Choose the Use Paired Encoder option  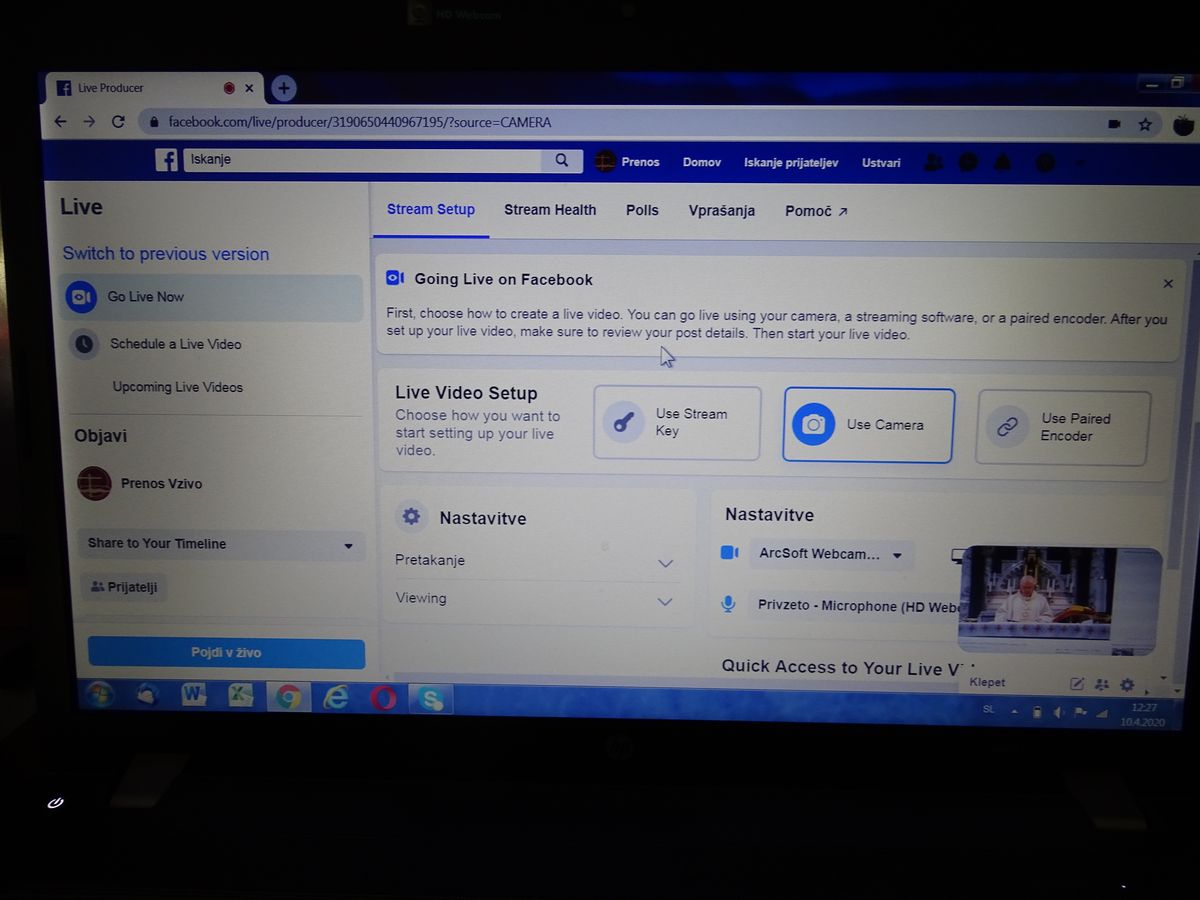pyautogui.click(x=1062, y=427)
